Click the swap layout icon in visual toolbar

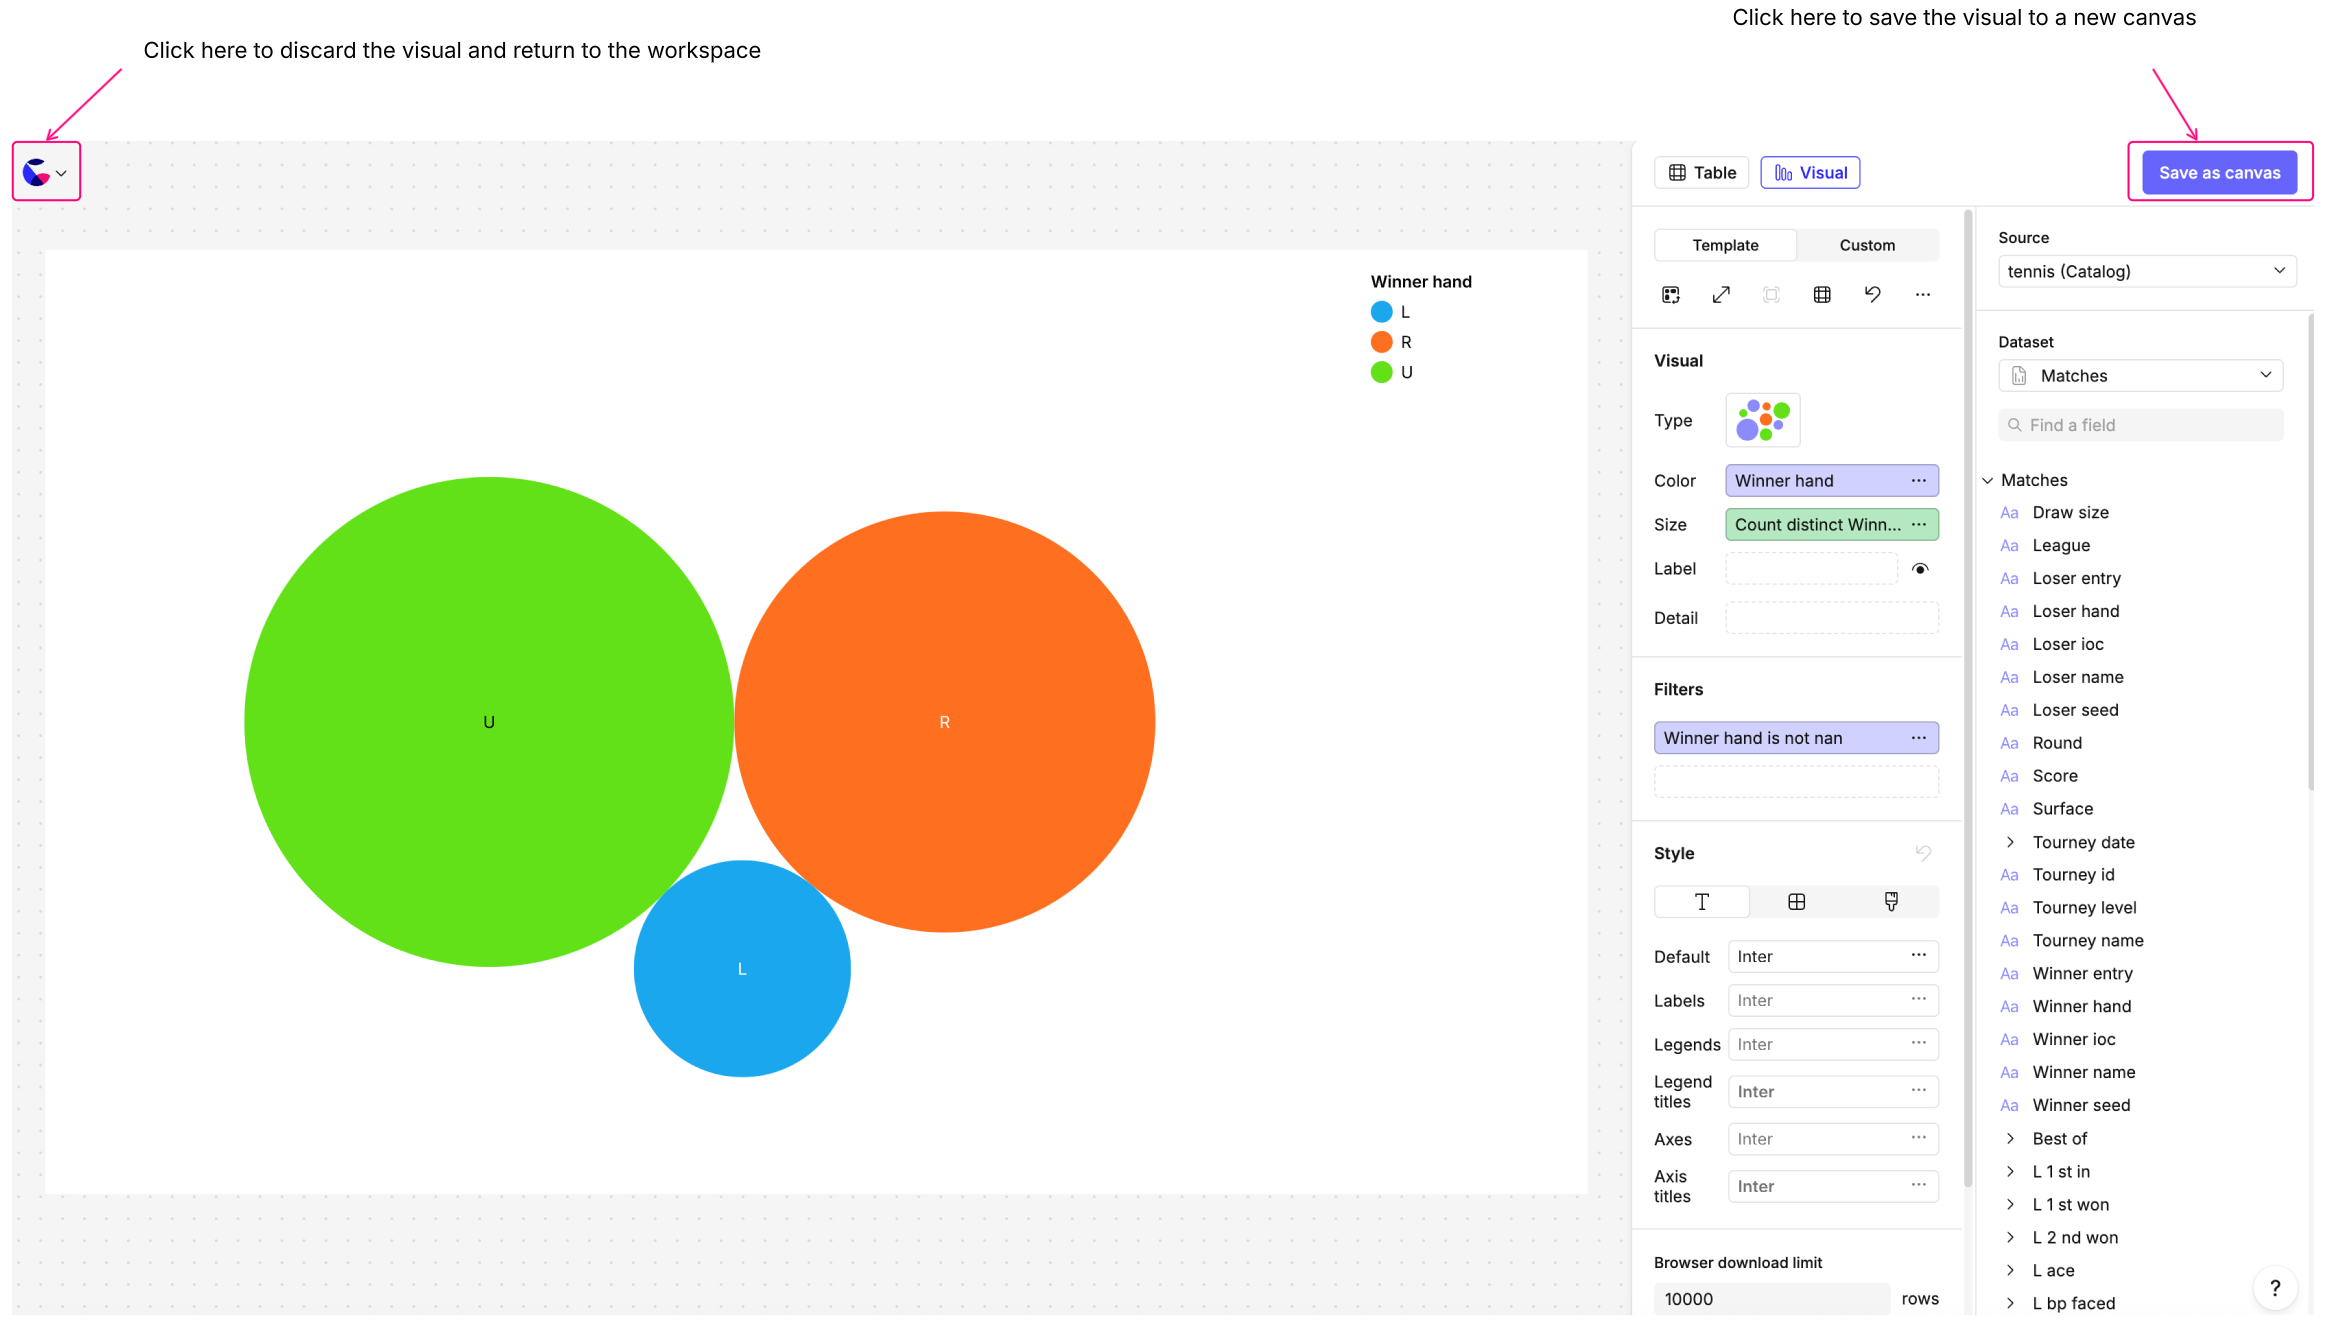[1671, 295]
